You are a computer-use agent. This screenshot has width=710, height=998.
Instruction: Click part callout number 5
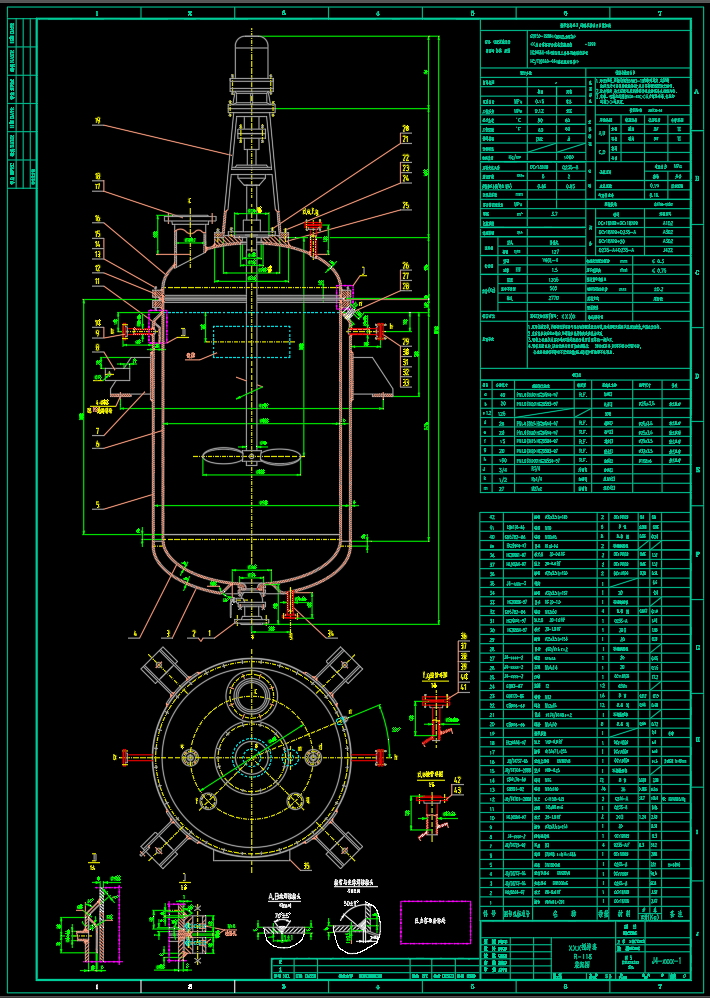97,505
